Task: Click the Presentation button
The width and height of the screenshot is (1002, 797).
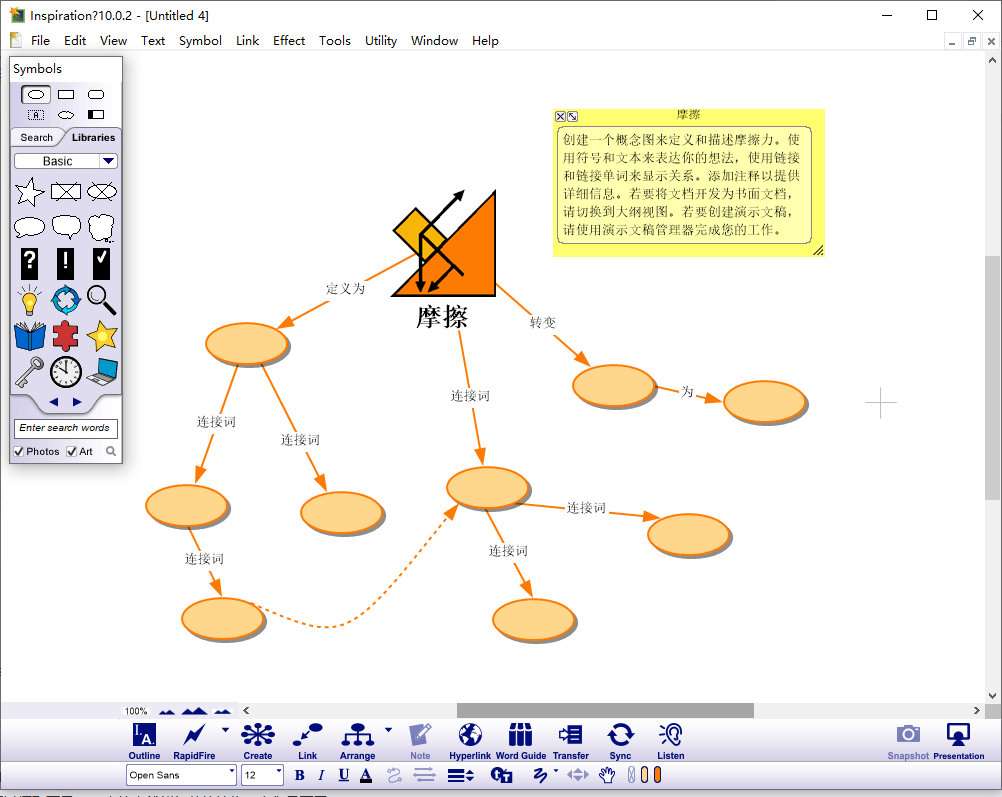Action: click(958, 739)
